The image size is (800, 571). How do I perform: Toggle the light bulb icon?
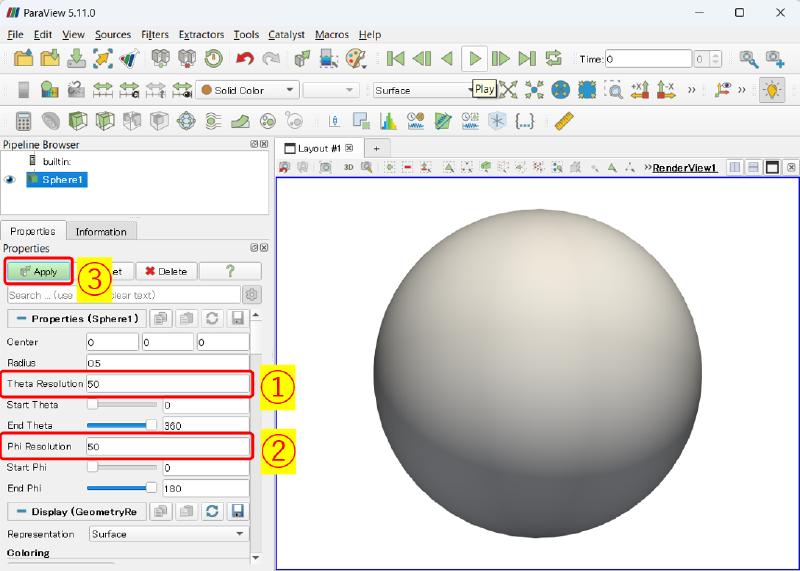(x=772, y=90)
